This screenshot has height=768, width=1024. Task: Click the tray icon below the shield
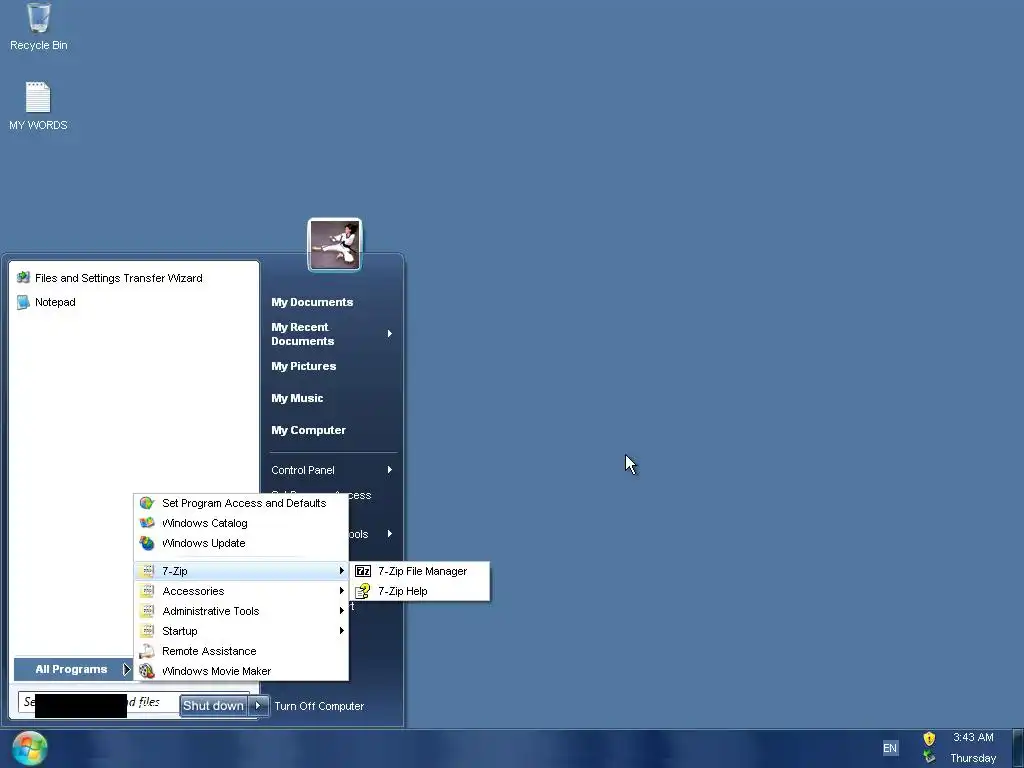click(x=929, y=758)
